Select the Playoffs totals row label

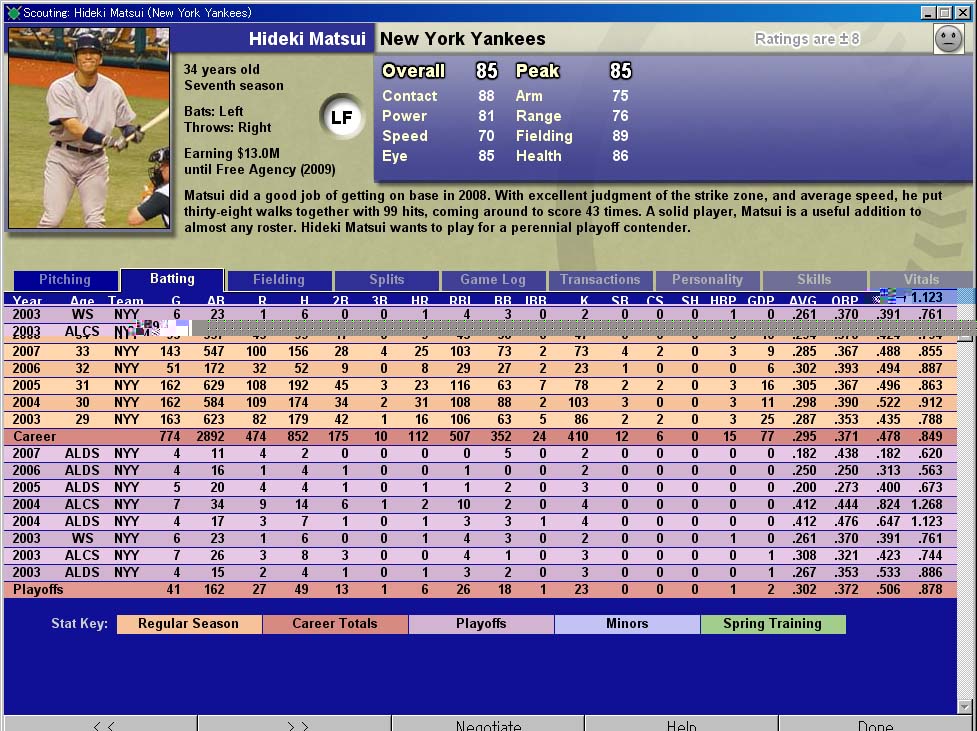tap(38, 590)
